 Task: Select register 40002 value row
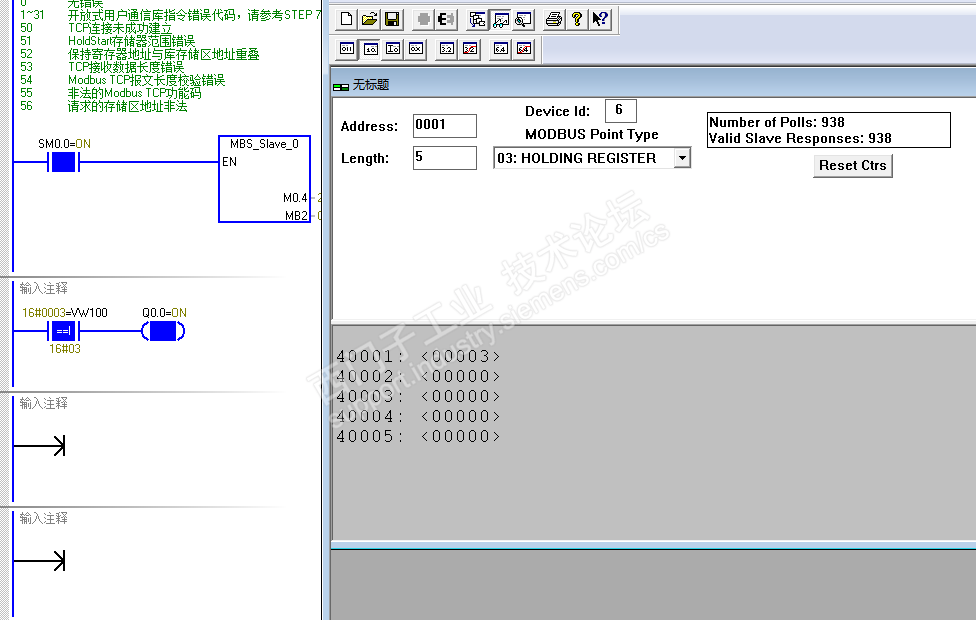(x=418, y=376)
